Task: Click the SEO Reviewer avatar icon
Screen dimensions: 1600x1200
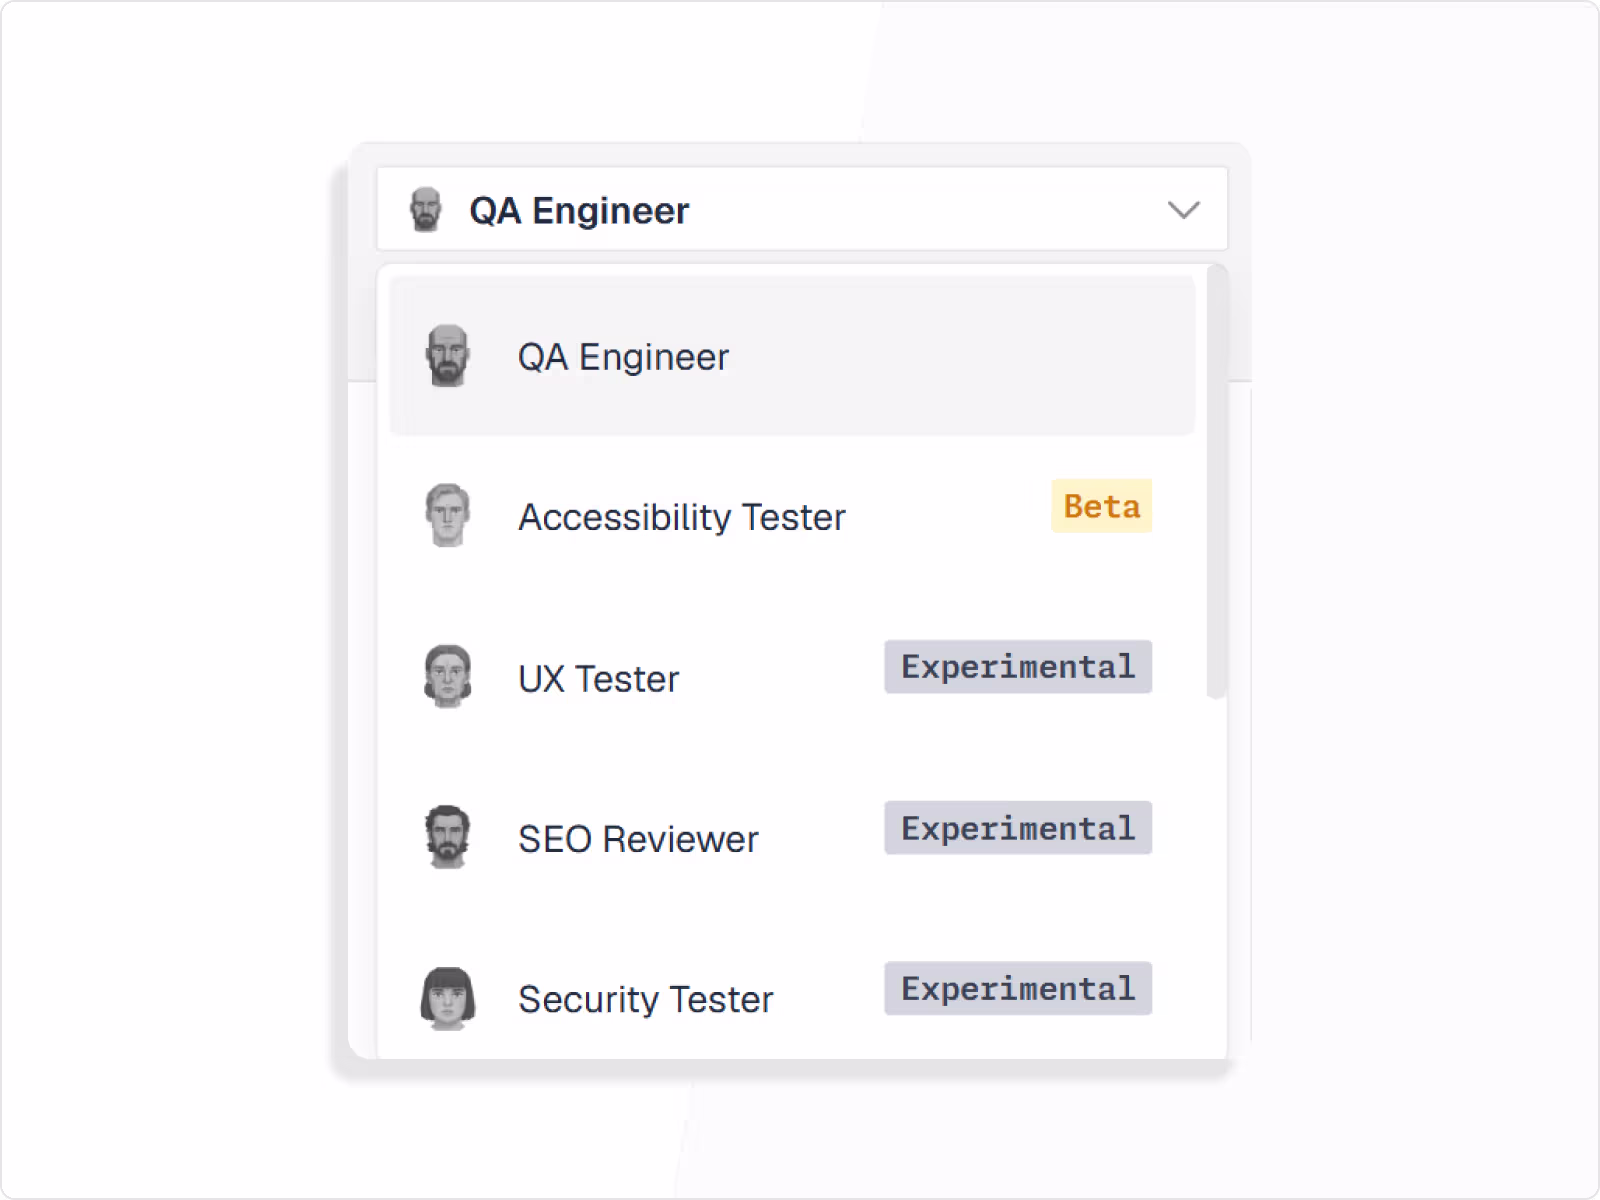Action: 447,837
